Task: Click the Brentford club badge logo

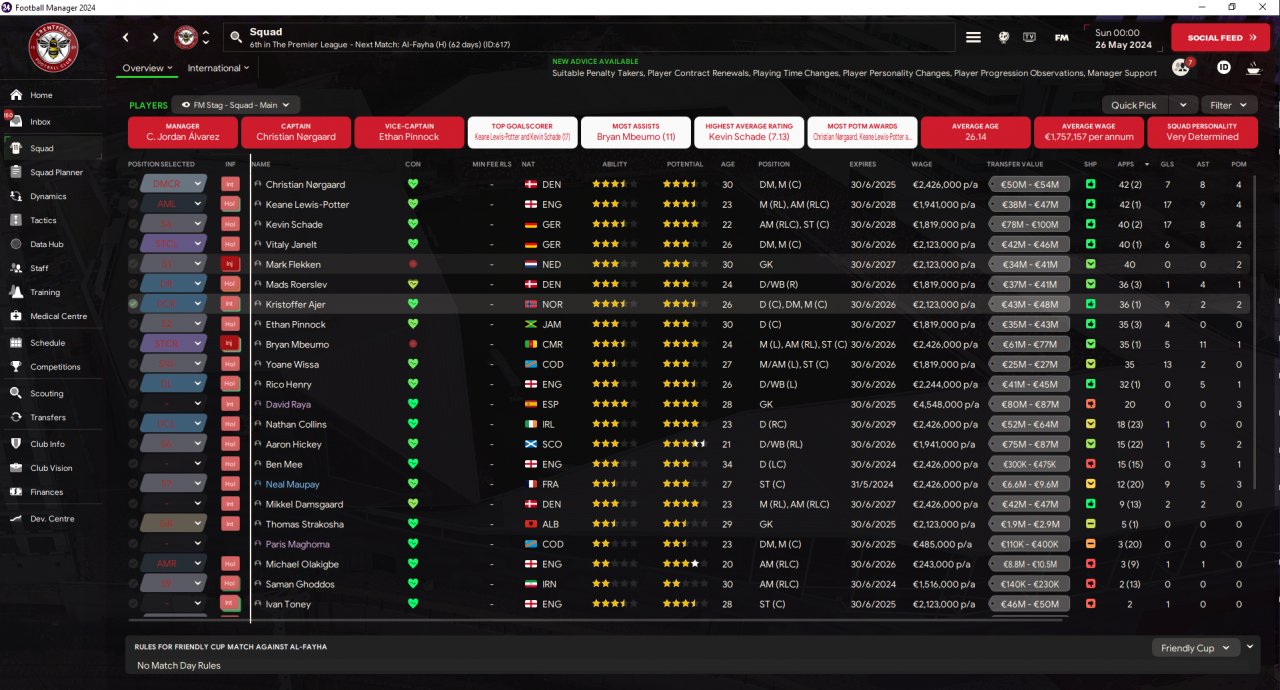Action: click(53, 47)
